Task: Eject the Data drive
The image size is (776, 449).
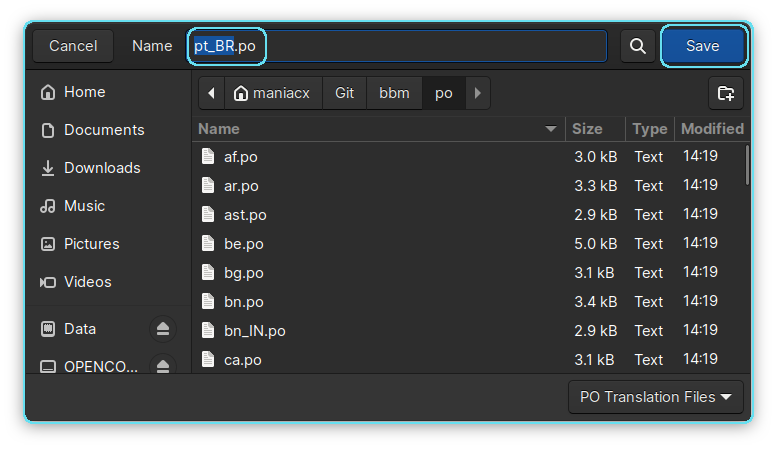Action: [x=163, y=329]
